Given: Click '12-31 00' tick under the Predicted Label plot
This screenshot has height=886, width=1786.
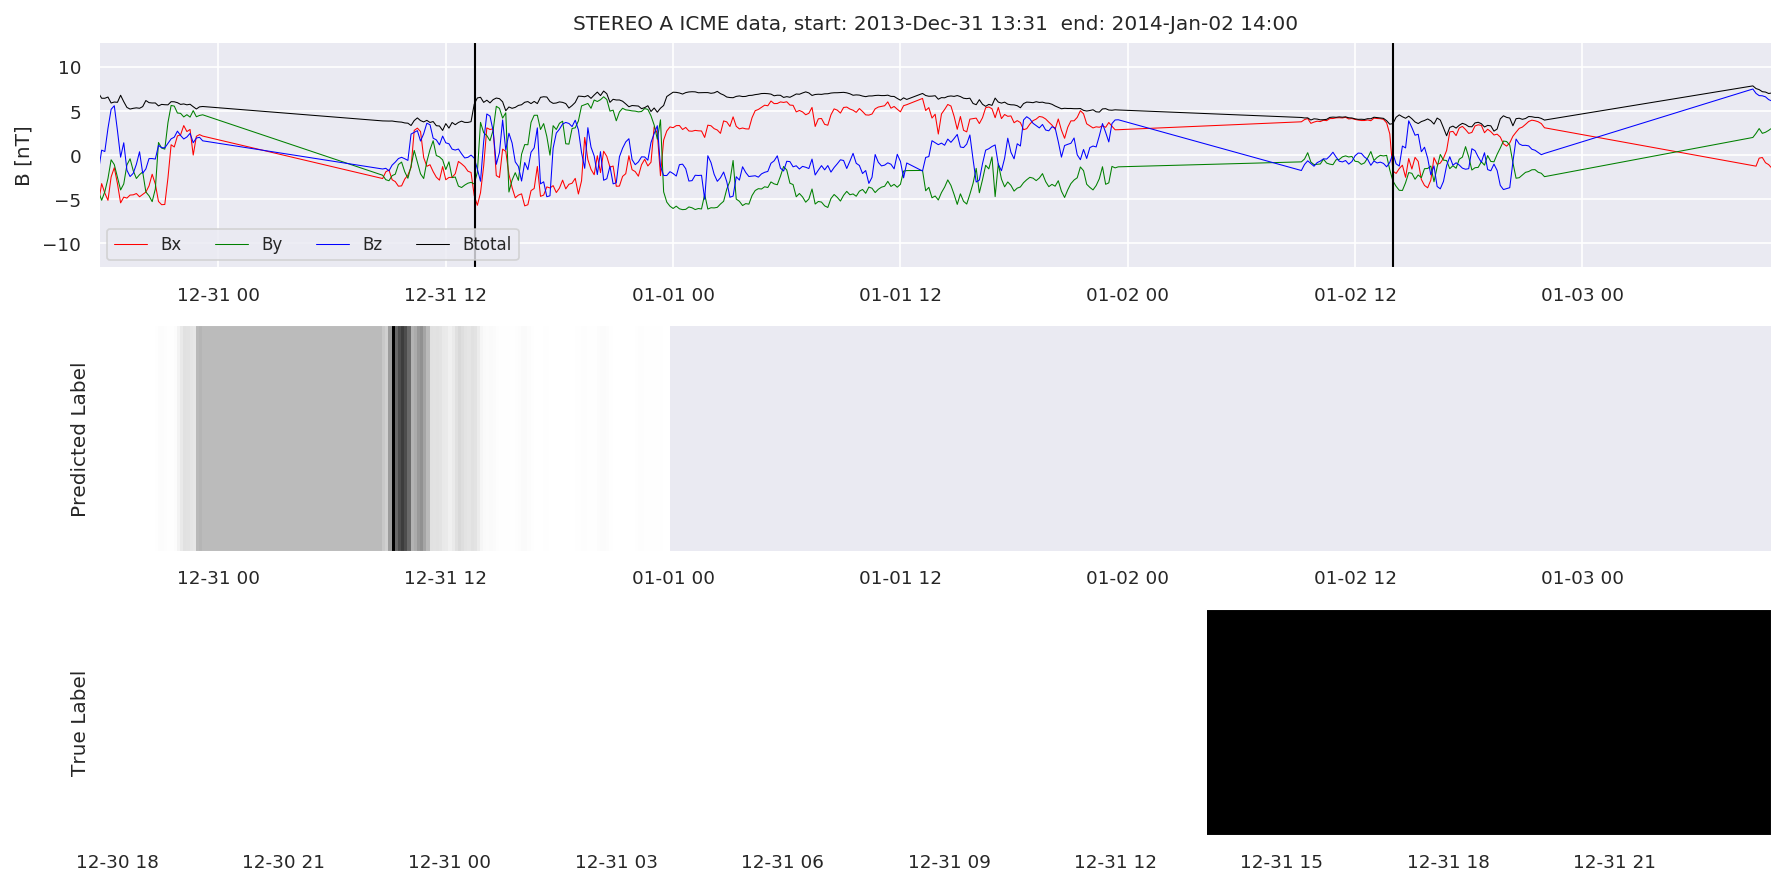Looking at the screenshot, I should 218,578.
